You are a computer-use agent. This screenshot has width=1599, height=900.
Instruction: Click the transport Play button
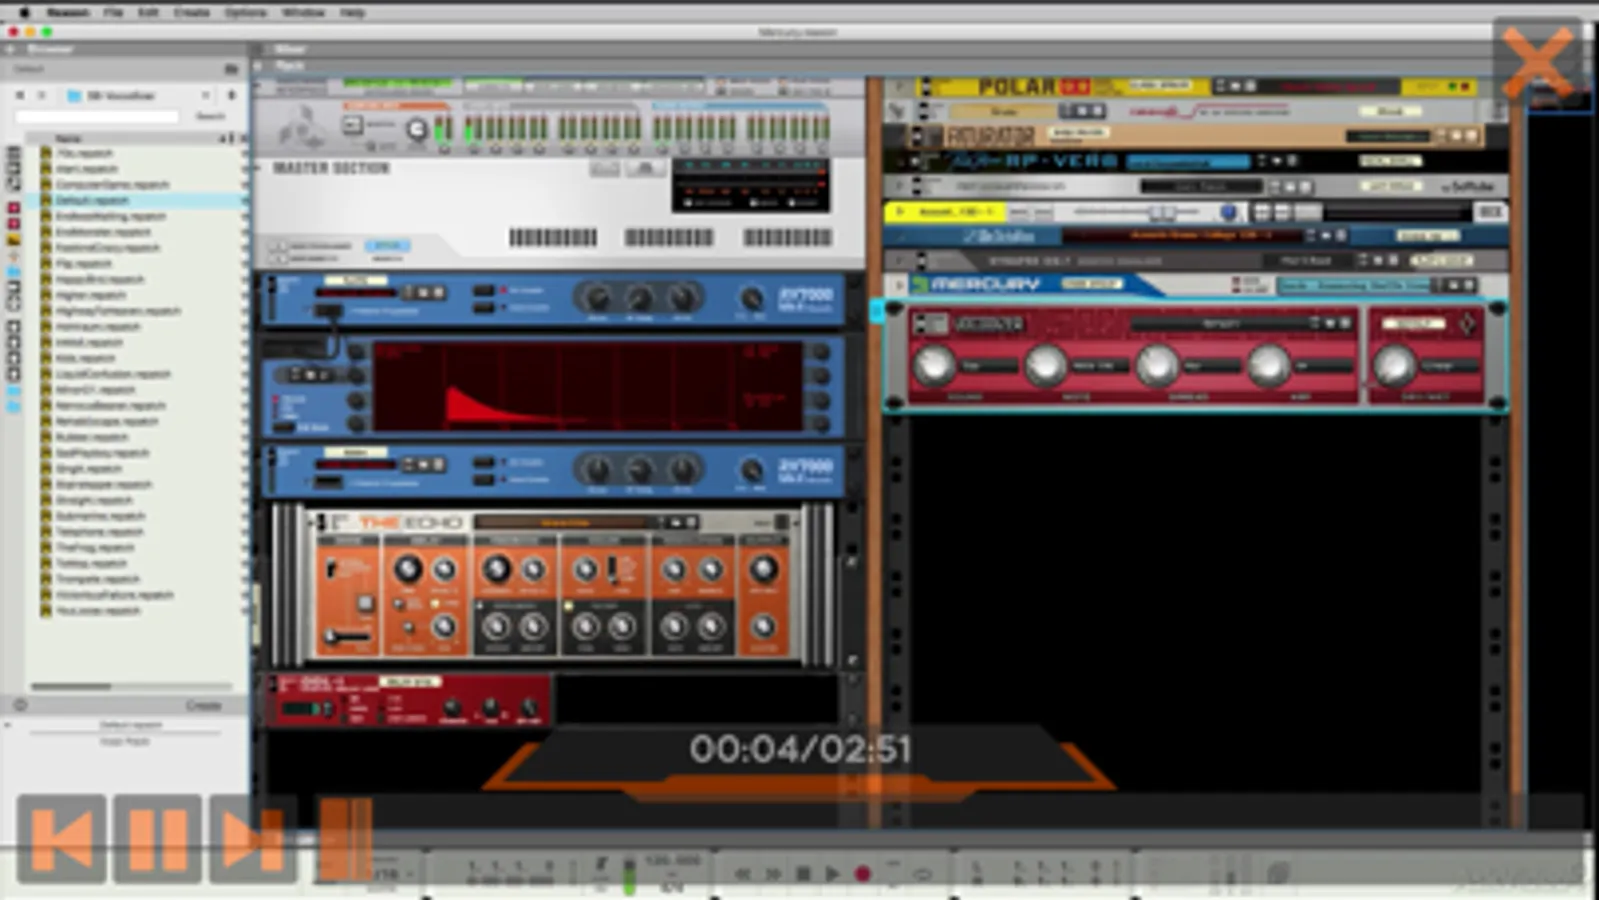coord(832,873)
